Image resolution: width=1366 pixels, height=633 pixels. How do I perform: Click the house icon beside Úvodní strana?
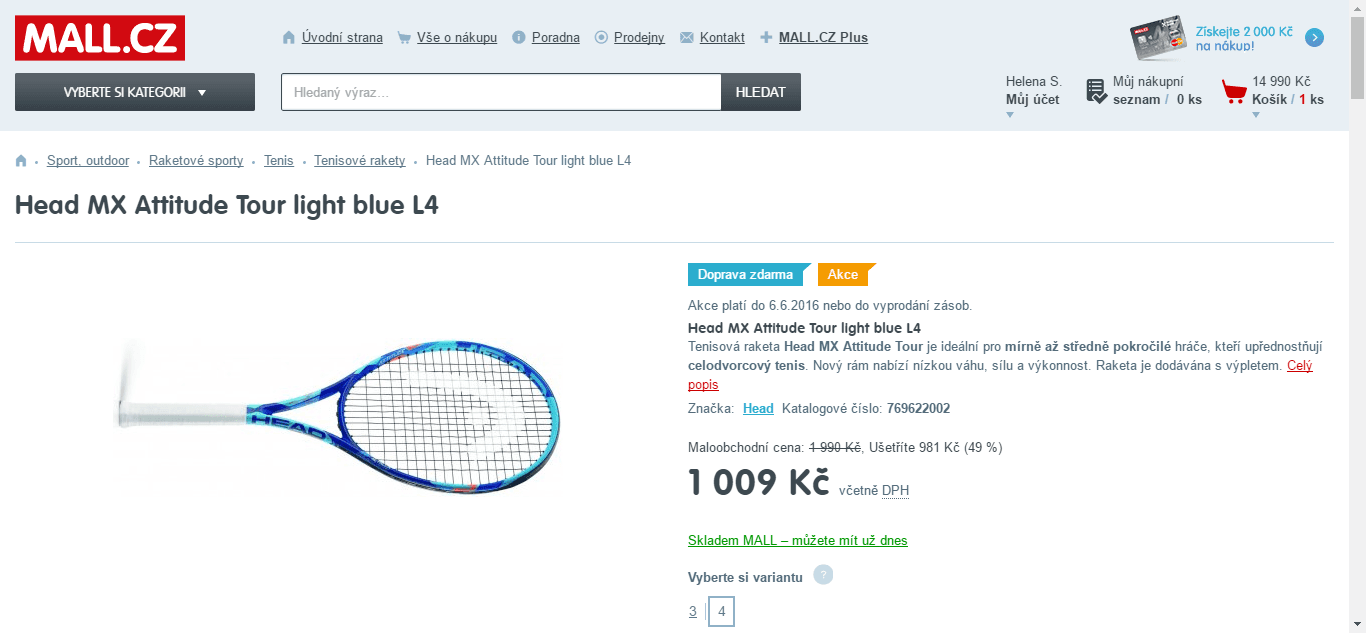pyautogui.click(x=289, y=38)
